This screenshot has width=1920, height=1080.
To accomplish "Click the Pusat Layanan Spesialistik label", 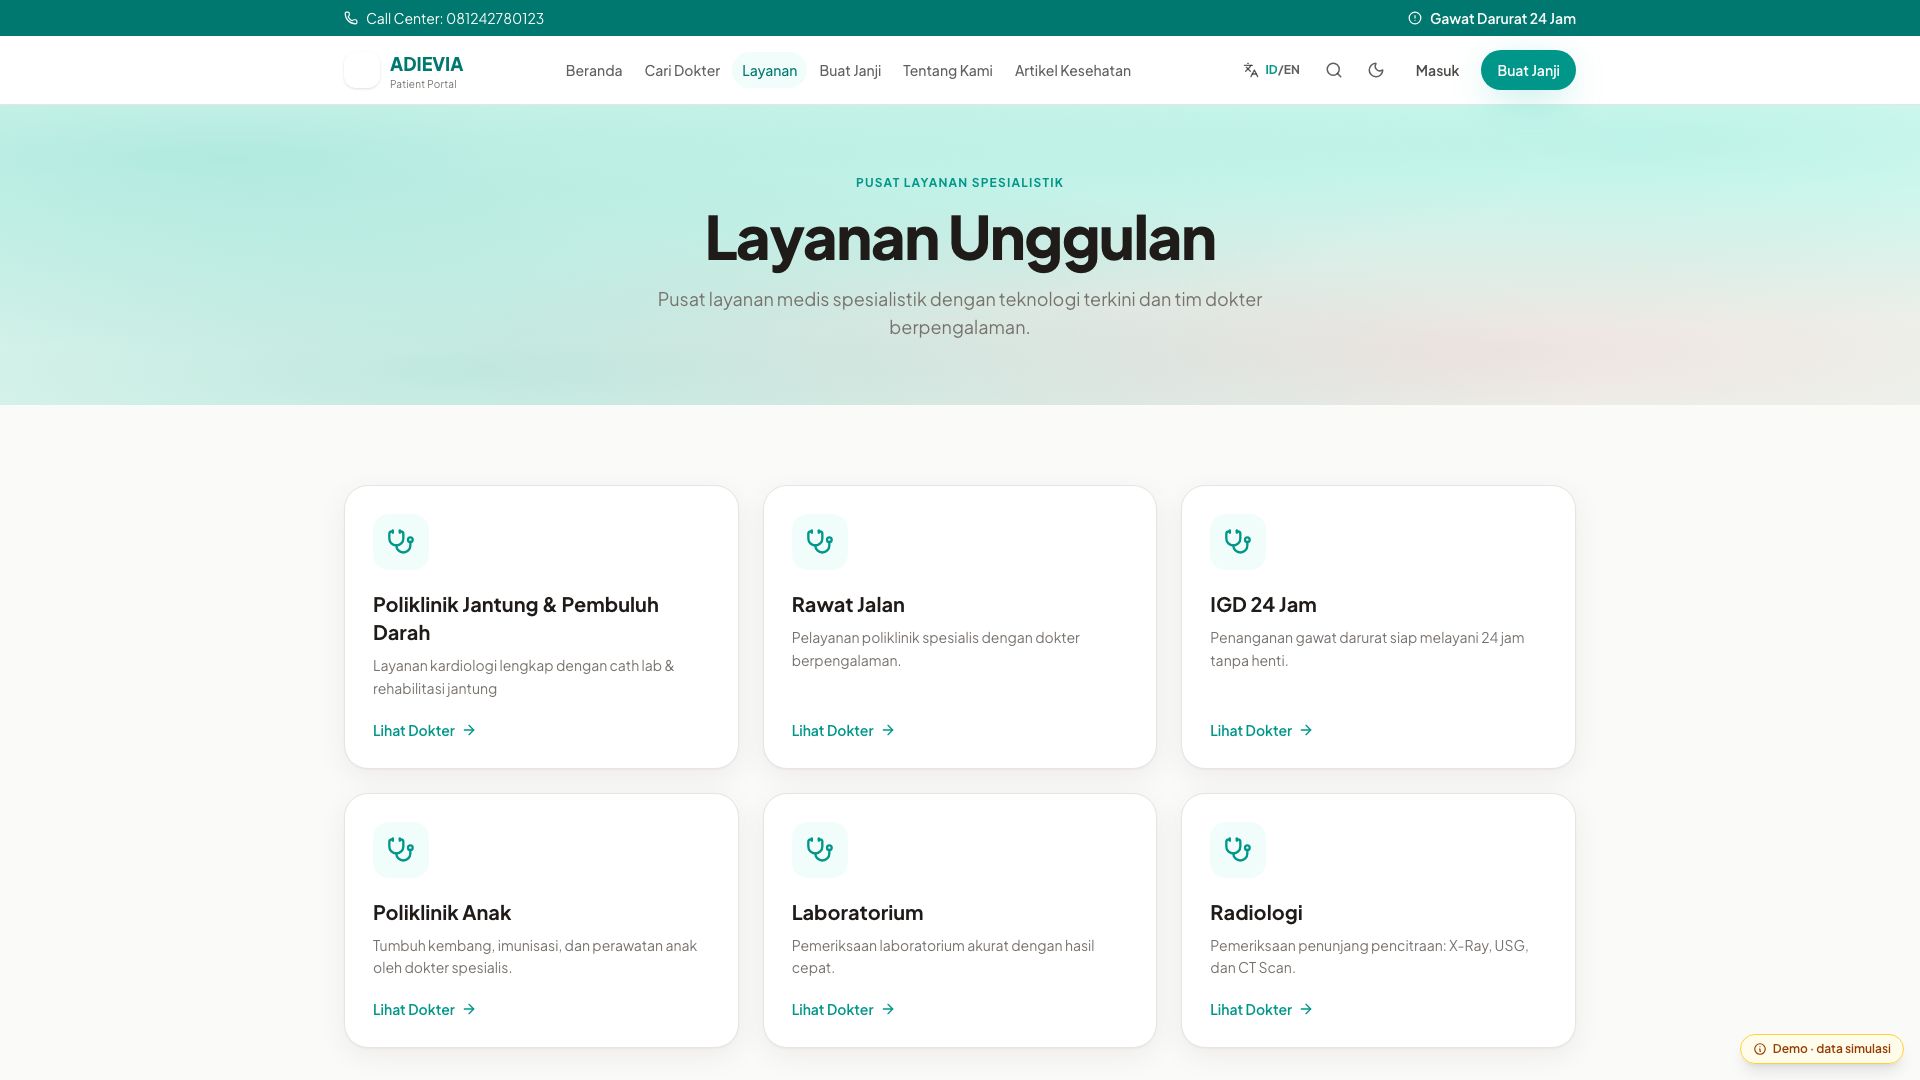I will [x=960, y=183].
